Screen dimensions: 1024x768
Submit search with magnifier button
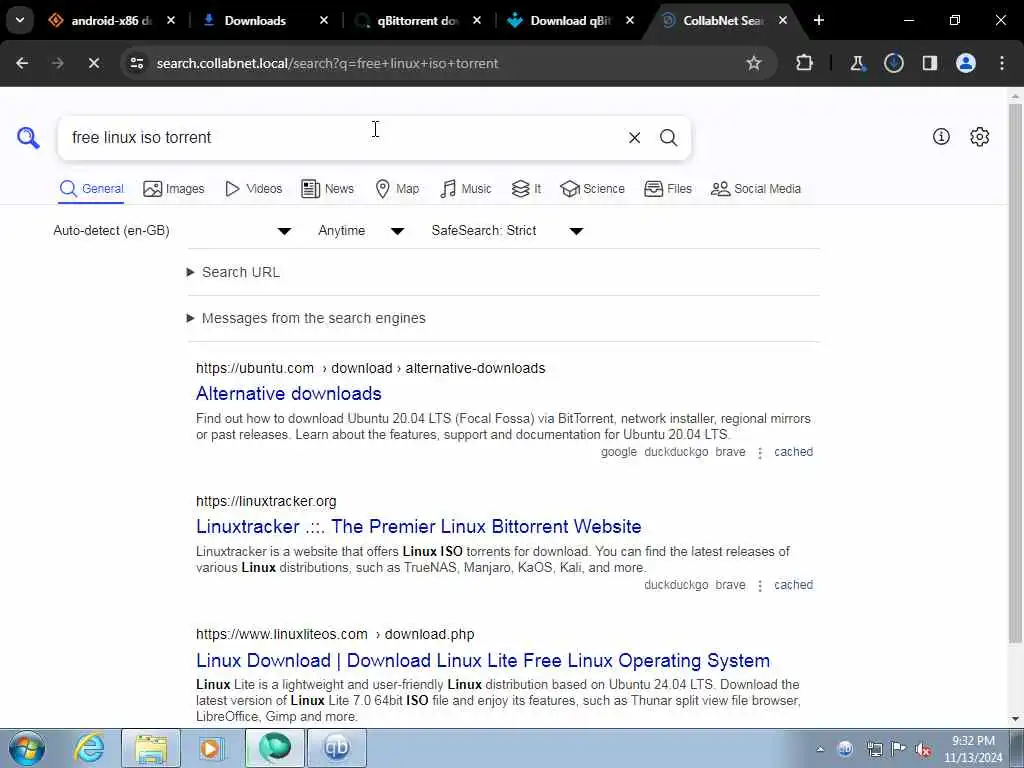click(x=668, y=138)
